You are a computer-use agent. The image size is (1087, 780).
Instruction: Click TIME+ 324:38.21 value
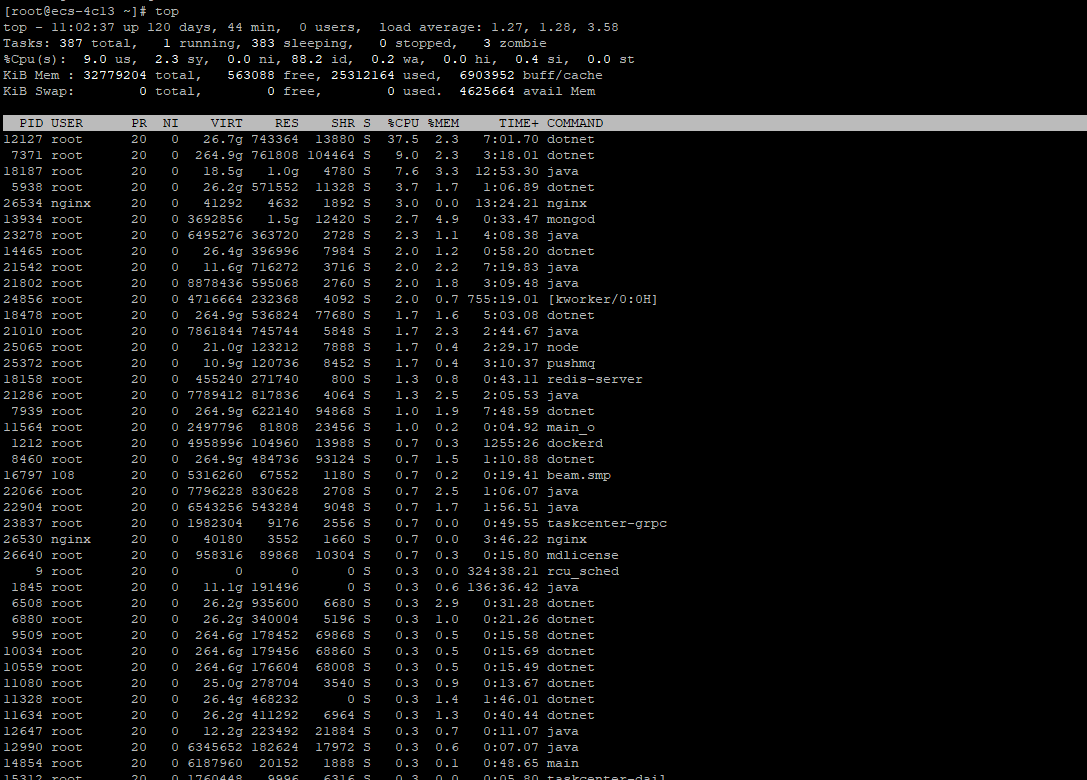click(x=503, y=571)
